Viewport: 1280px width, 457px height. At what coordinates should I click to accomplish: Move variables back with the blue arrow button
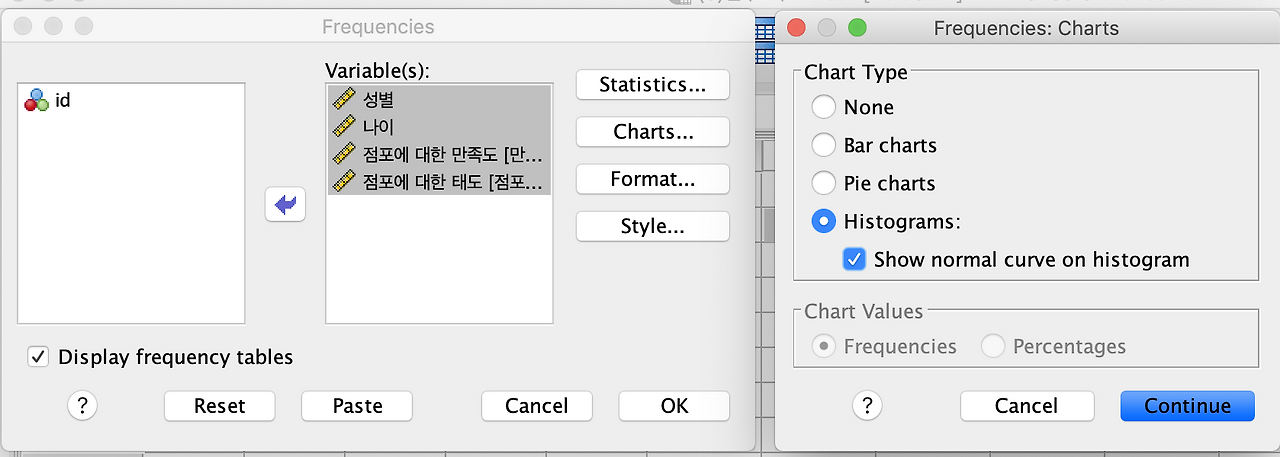coord(285,205)
